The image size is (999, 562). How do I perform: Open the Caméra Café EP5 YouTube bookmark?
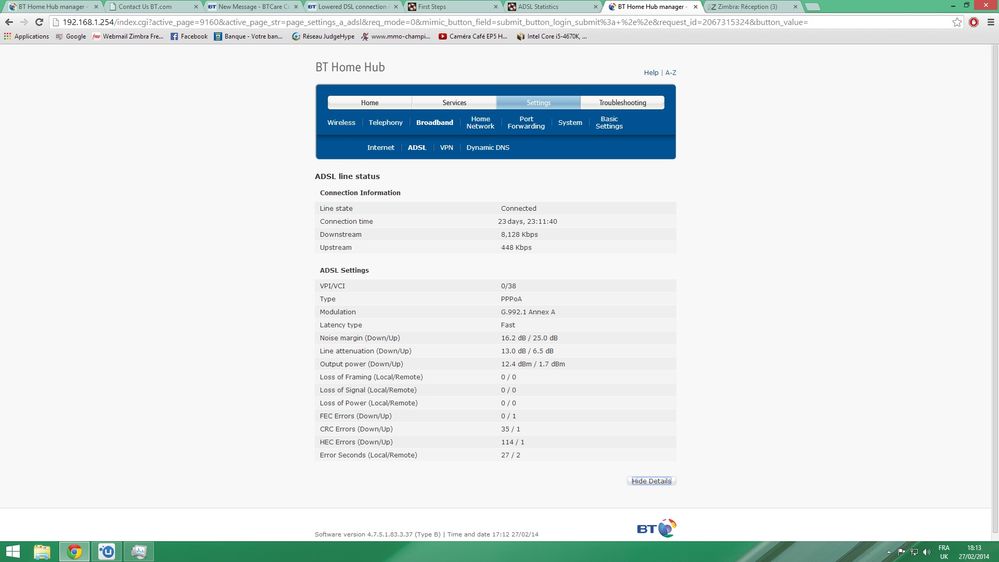473,36
